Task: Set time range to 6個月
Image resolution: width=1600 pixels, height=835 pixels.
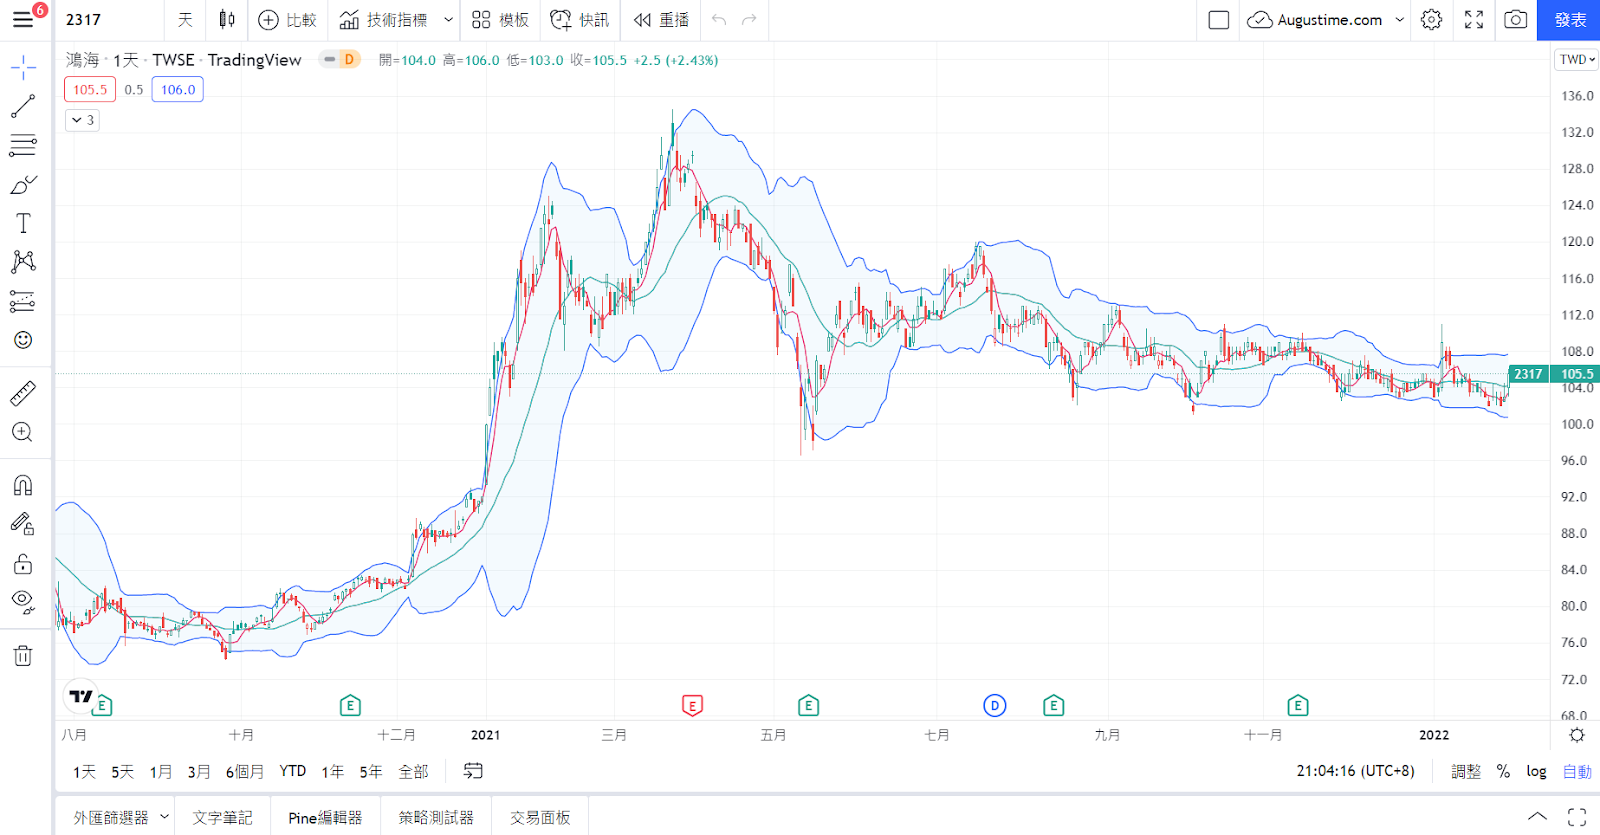Action: [x=245, y=772]
